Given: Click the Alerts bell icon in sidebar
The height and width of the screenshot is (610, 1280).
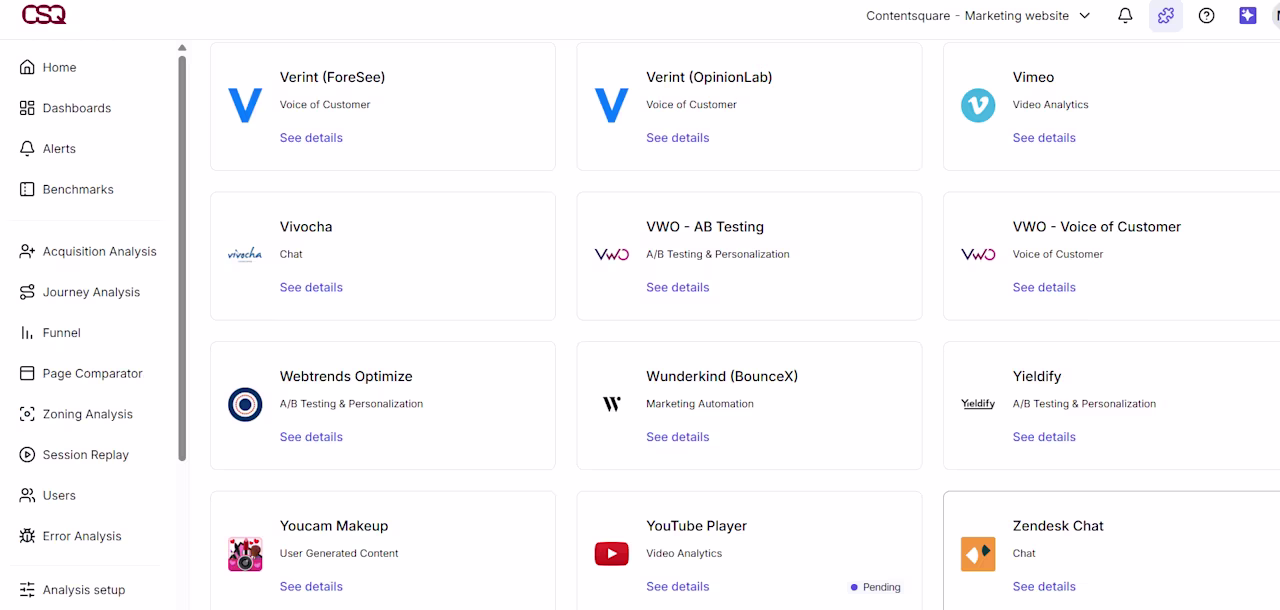Looking at the screenshot, I should (x=27, y=148).
